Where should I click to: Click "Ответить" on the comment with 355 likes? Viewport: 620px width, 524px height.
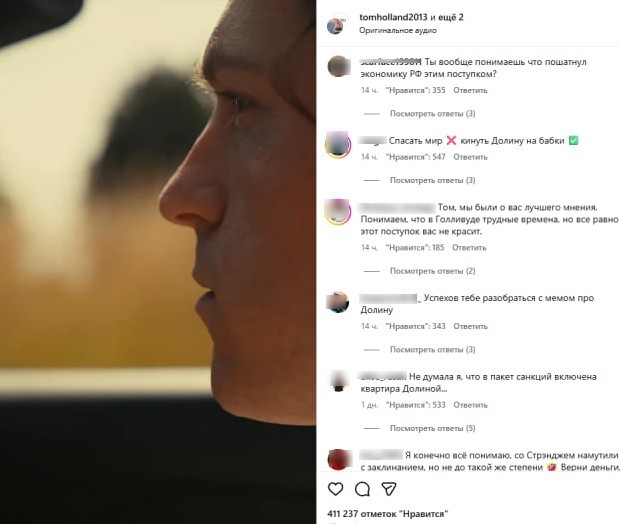[470, 90]
